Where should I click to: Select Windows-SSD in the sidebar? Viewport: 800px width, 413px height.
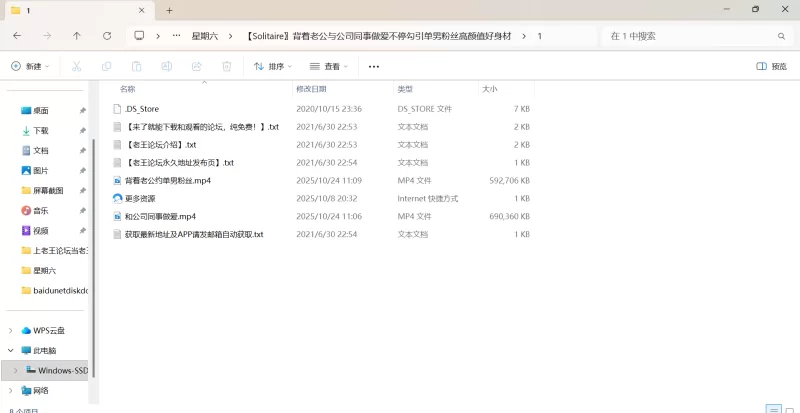[63, 371]
